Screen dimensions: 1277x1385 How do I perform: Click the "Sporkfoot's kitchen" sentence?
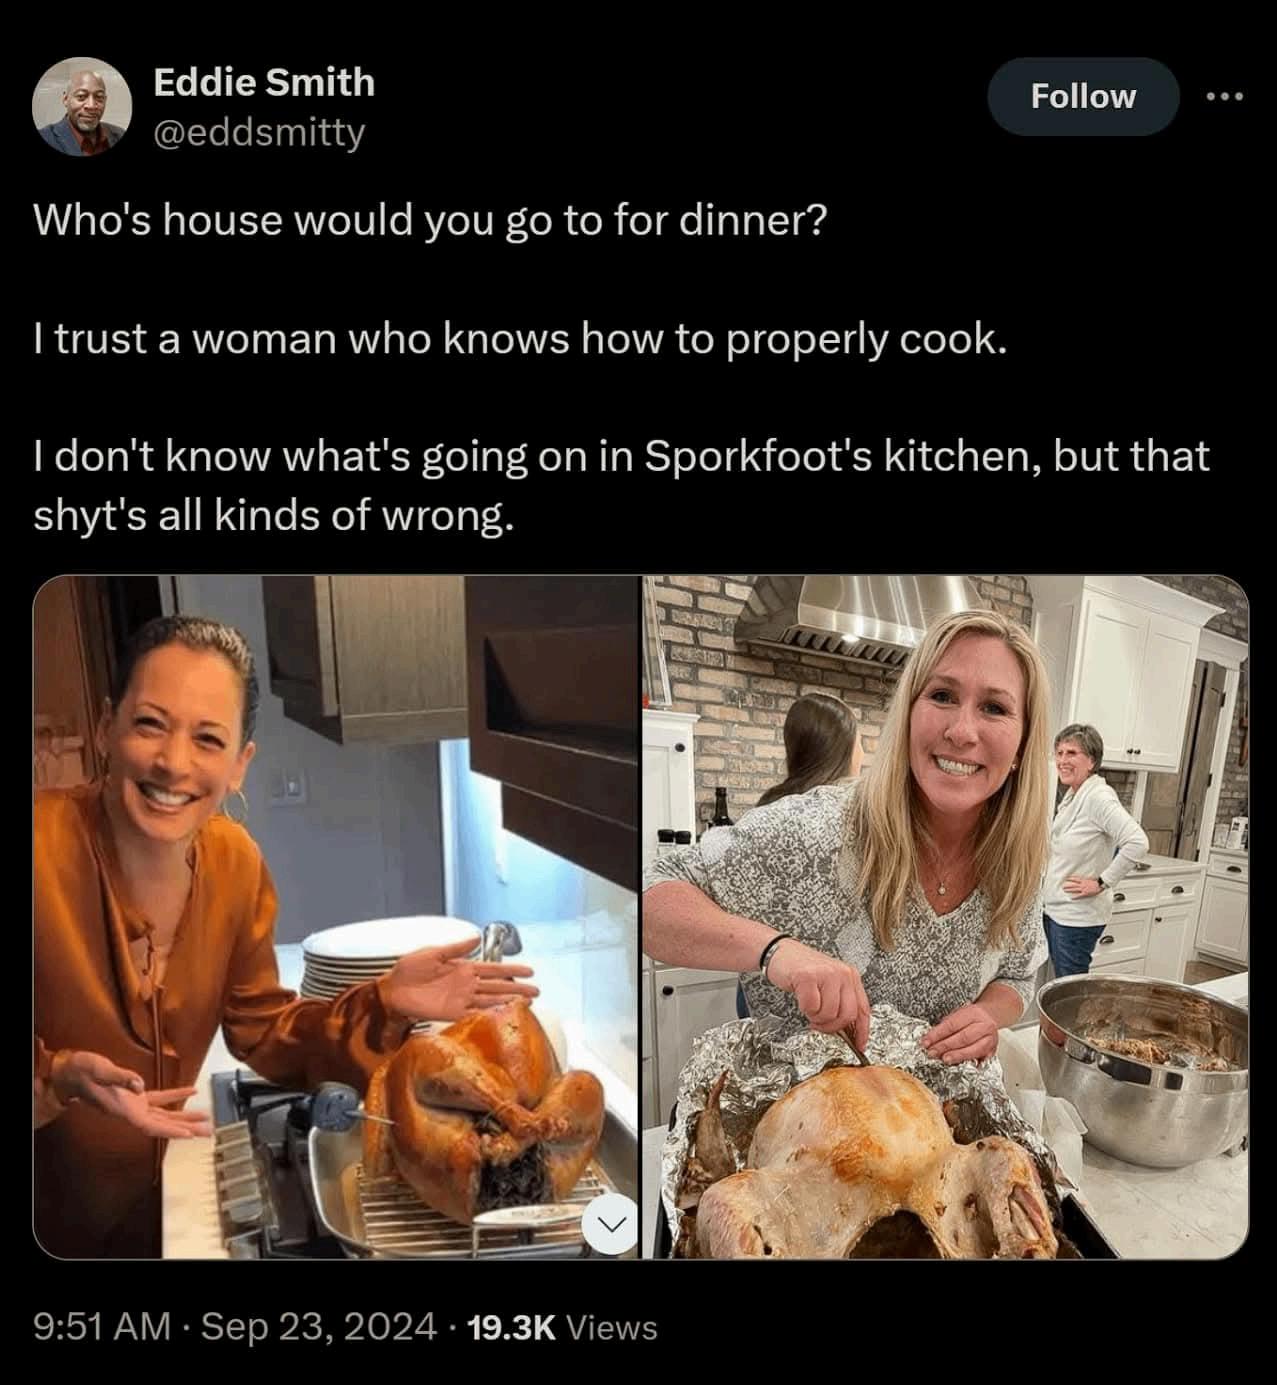(620, 456)
